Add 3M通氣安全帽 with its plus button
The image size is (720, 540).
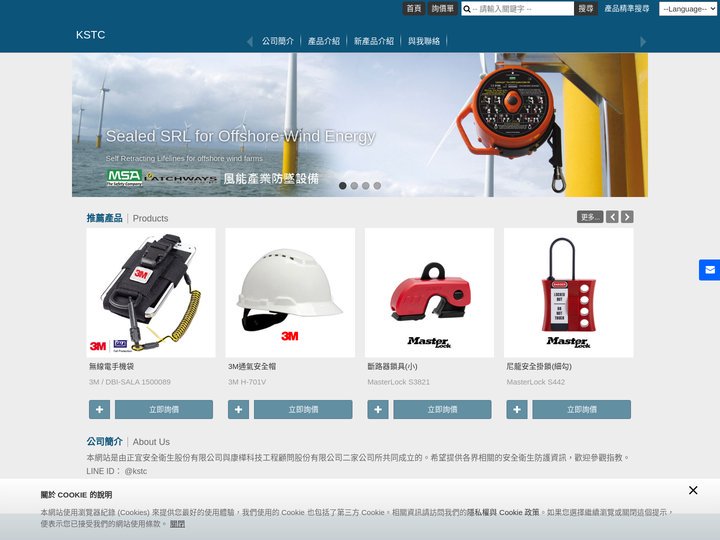[x=238, y=409]
